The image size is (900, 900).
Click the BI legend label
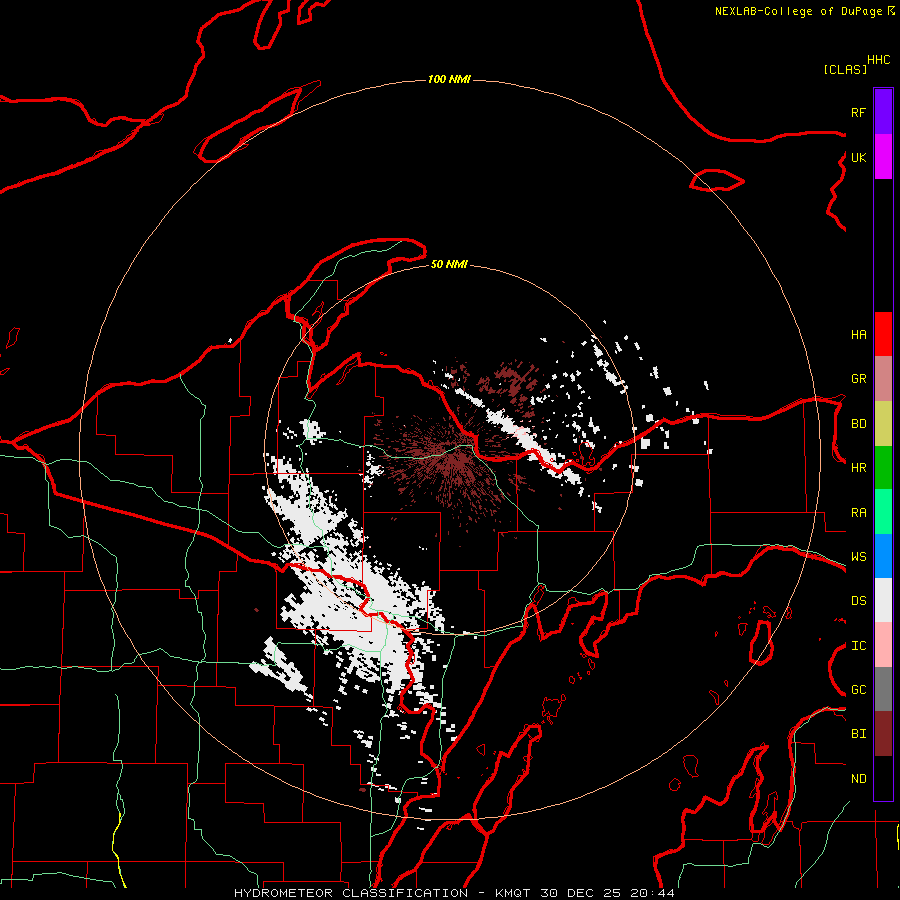click(858, 734)
